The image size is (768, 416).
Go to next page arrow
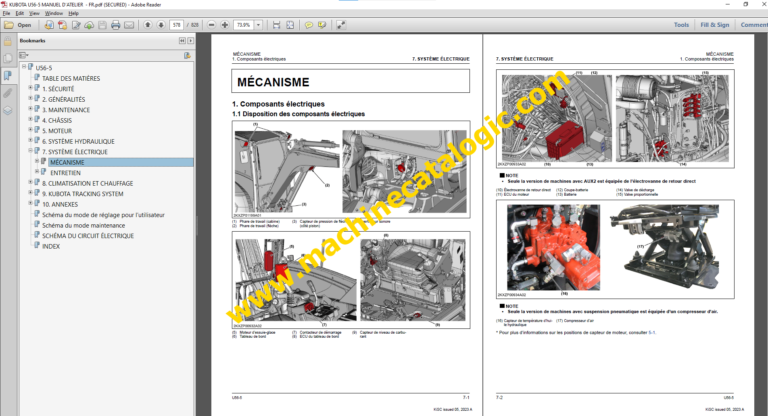(161, 25)
